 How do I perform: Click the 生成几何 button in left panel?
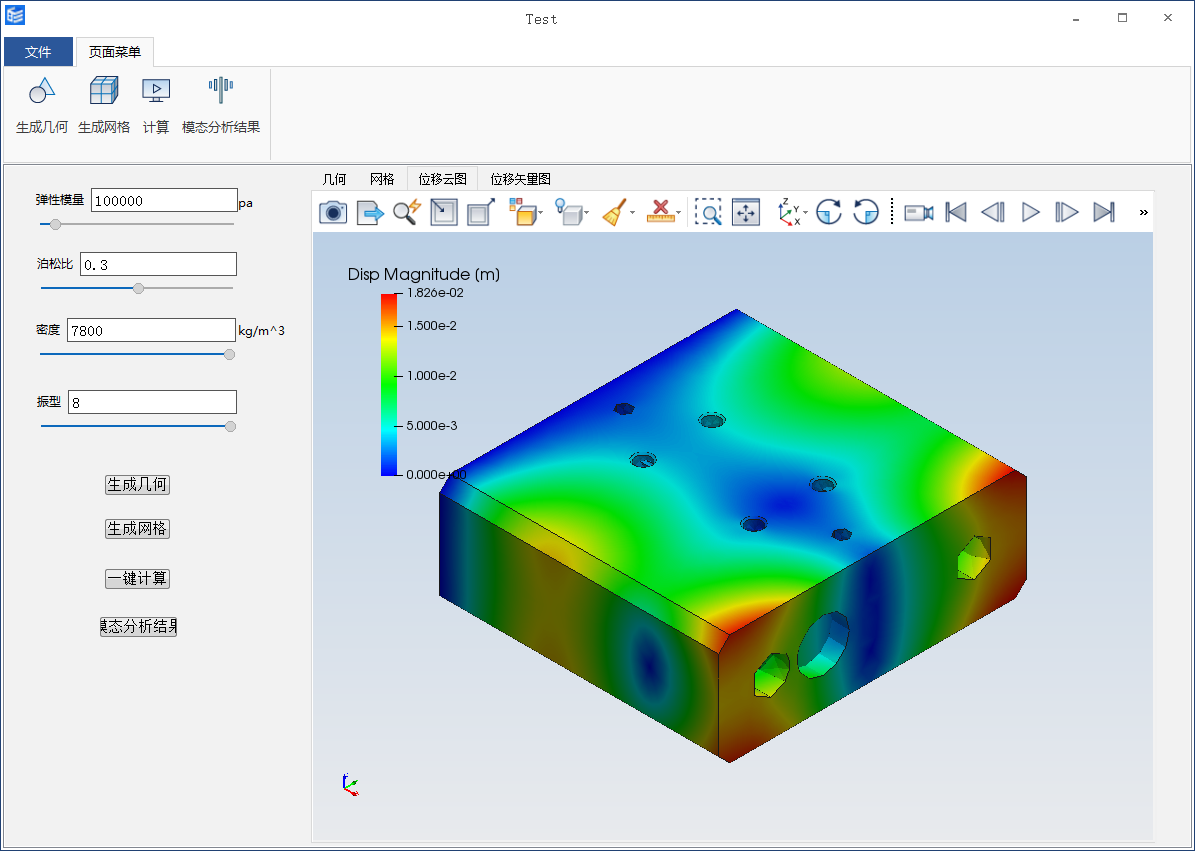pyautogui.click(x=137, y=485)
